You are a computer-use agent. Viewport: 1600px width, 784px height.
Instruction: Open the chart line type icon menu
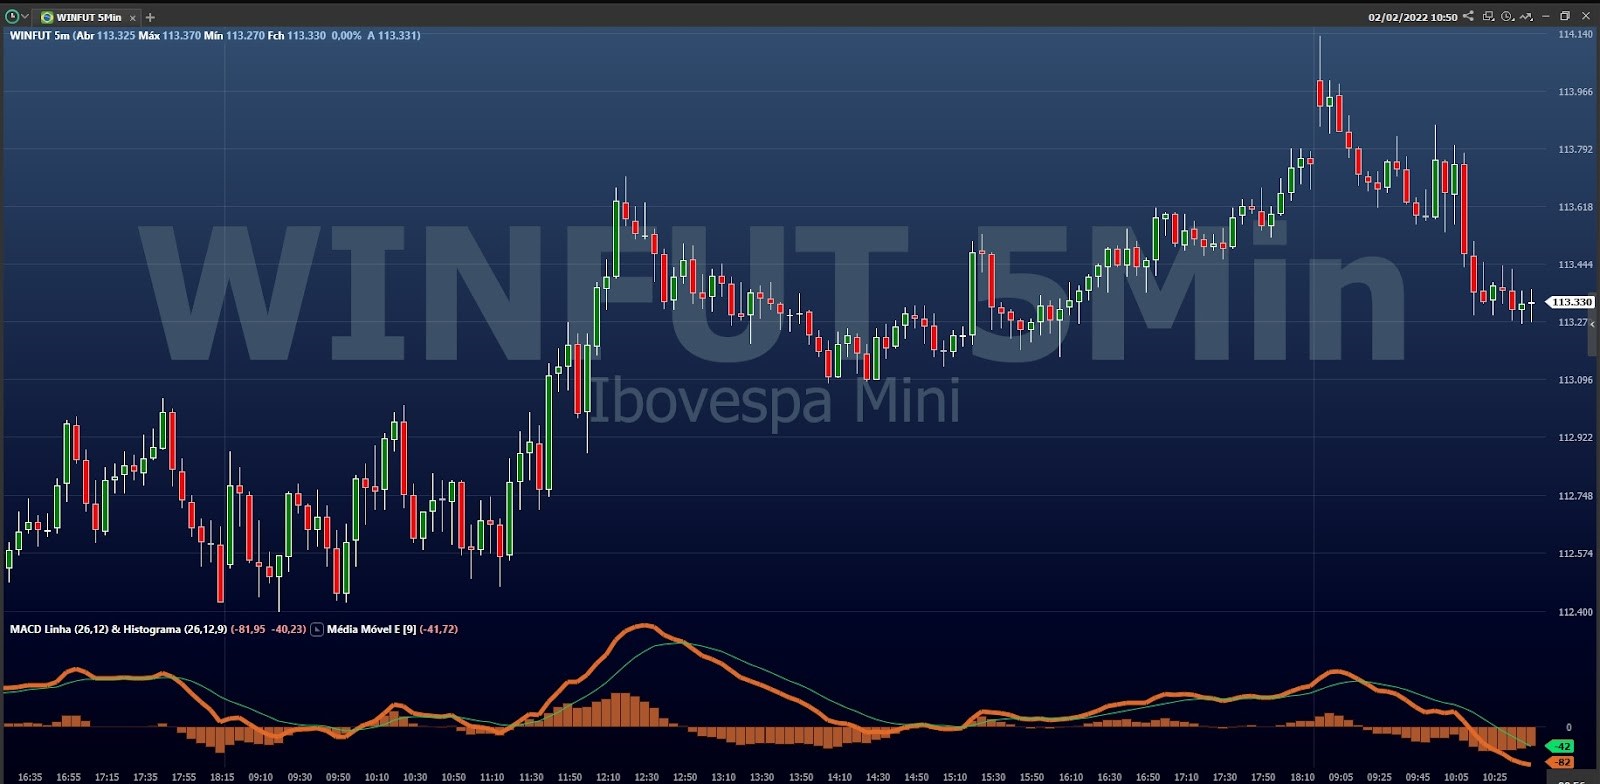1526,16
